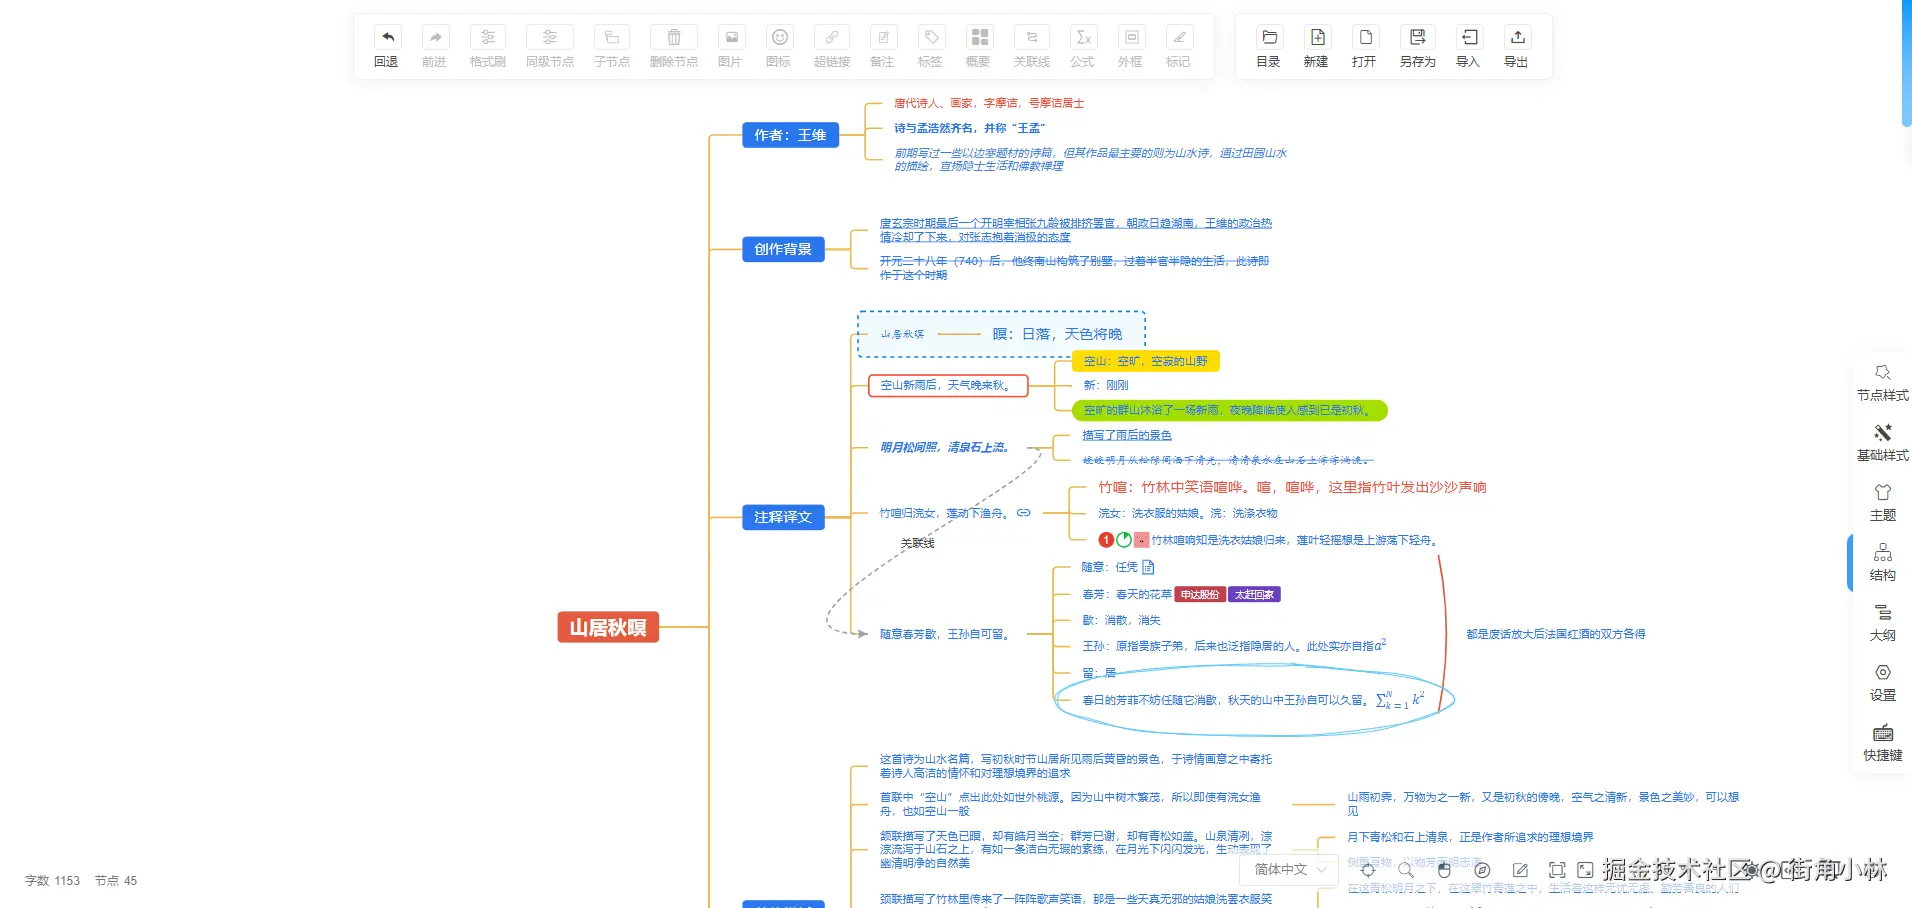Insert a 子节点 child node
1912x908 pixels.
(x=611, y=46)
